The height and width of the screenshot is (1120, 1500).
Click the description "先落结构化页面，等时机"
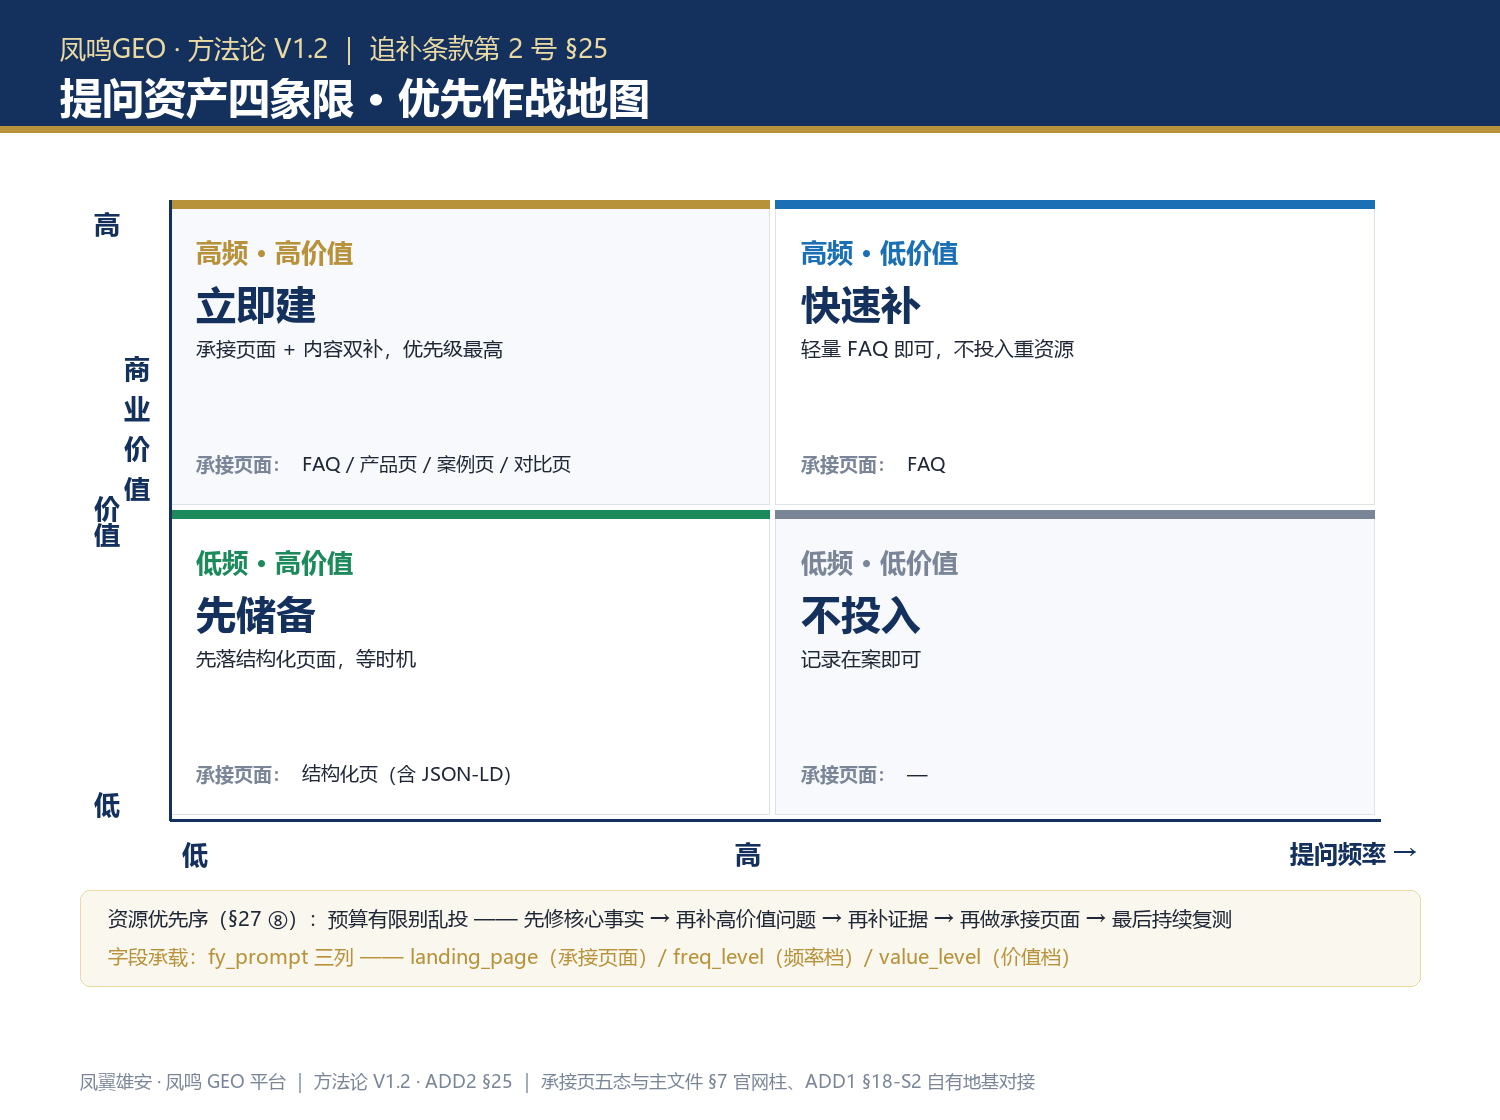306,659
